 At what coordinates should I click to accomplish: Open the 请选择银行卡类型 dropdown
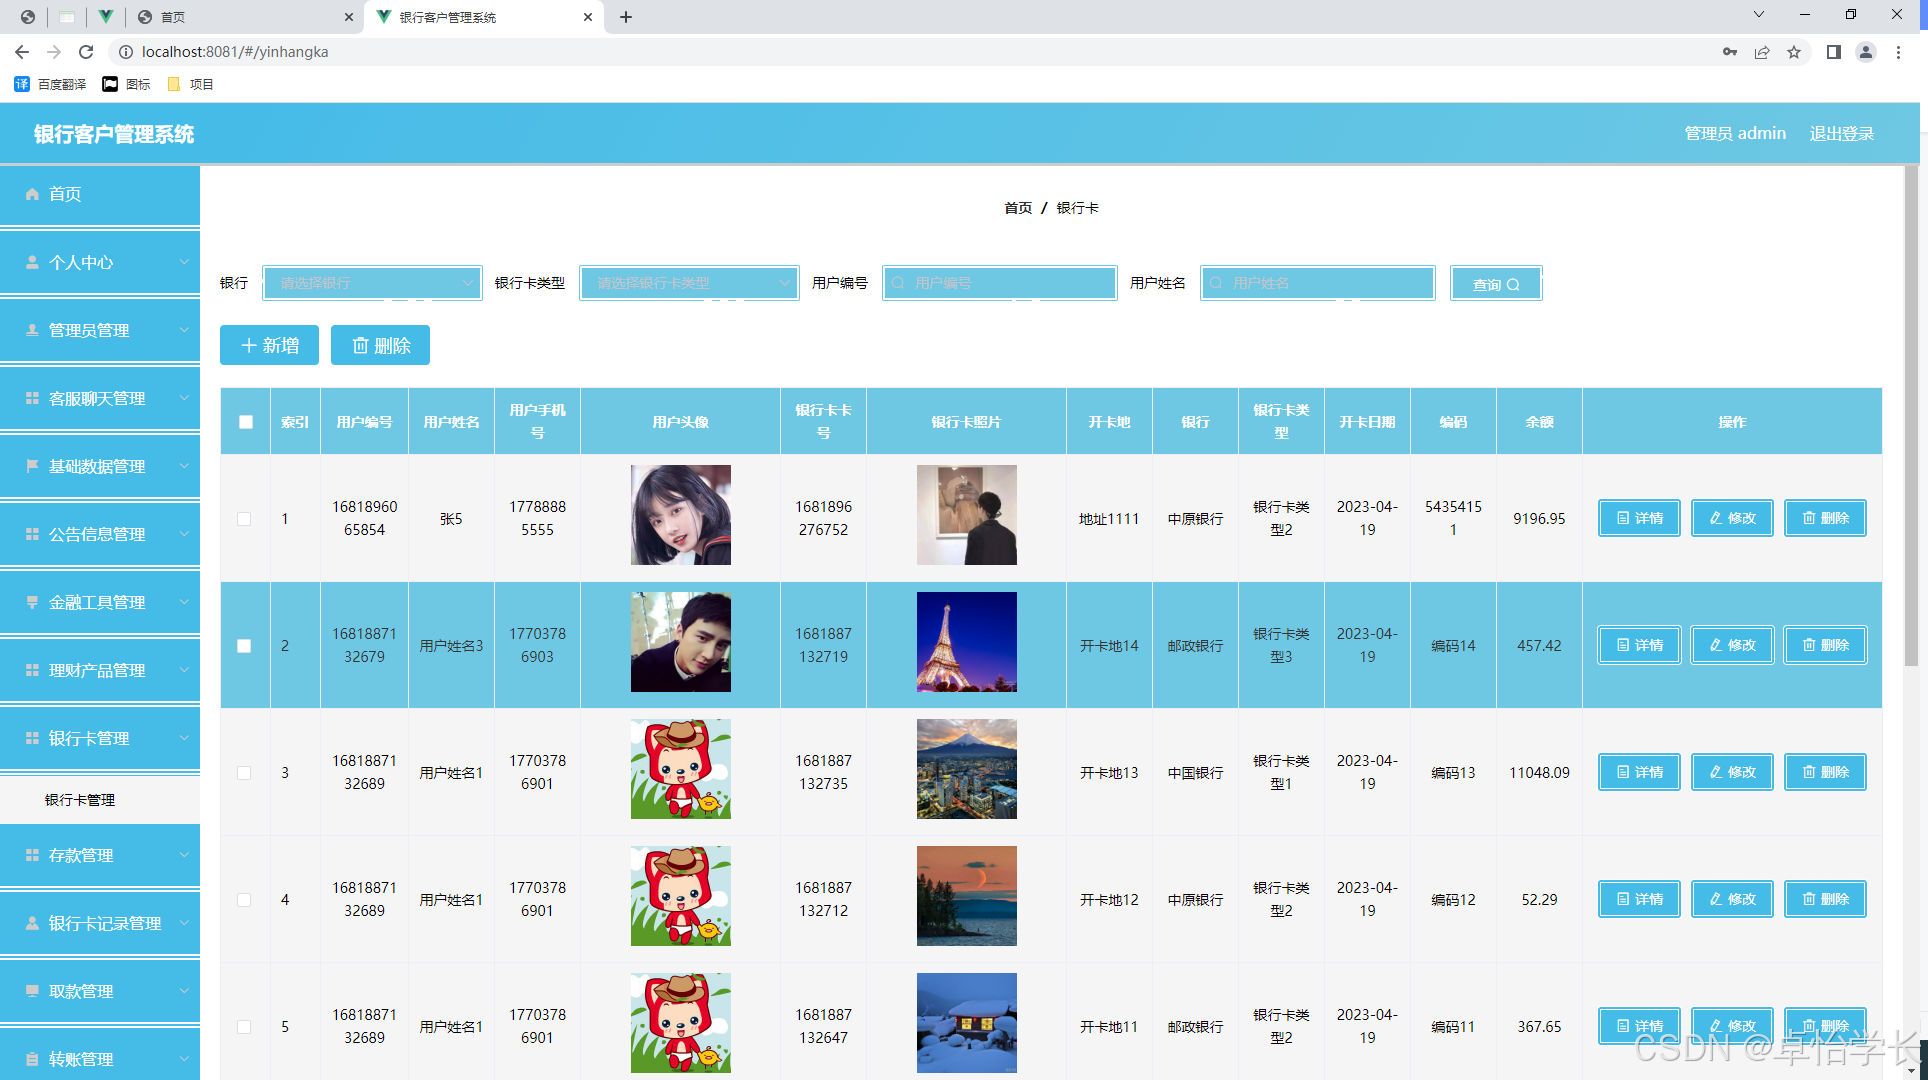689,283
